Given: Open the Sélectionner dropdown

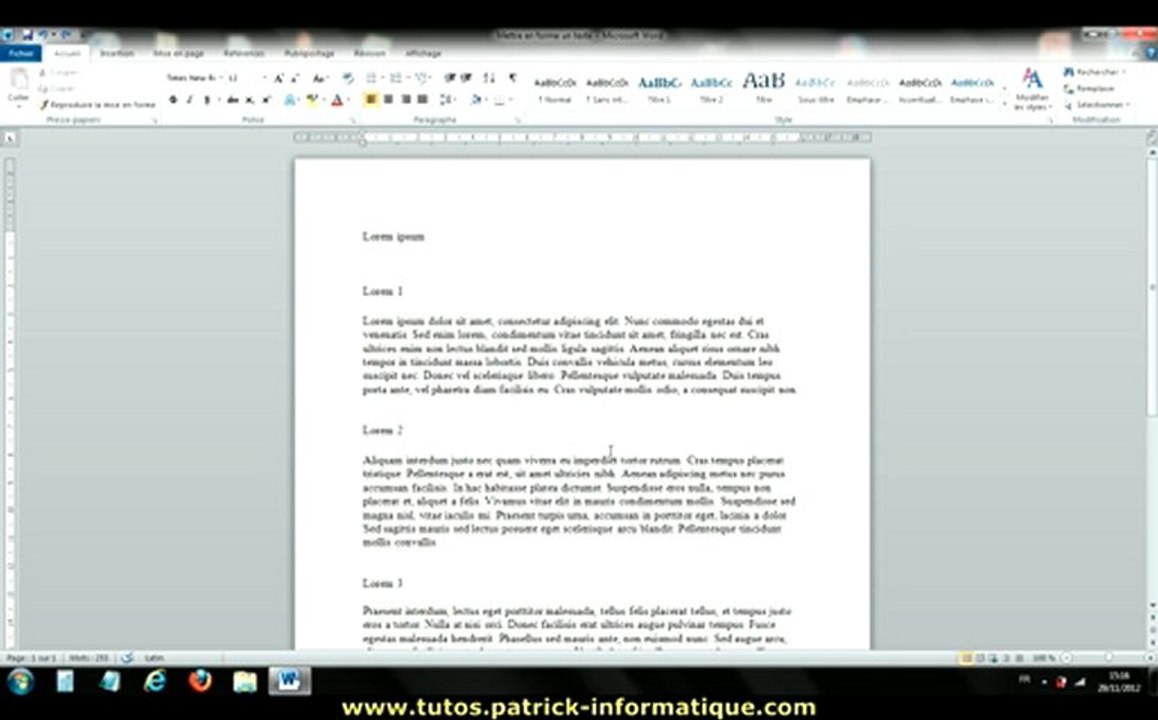Looking at the screenshot, I should pyautogui.click(x=1097, y=105).
